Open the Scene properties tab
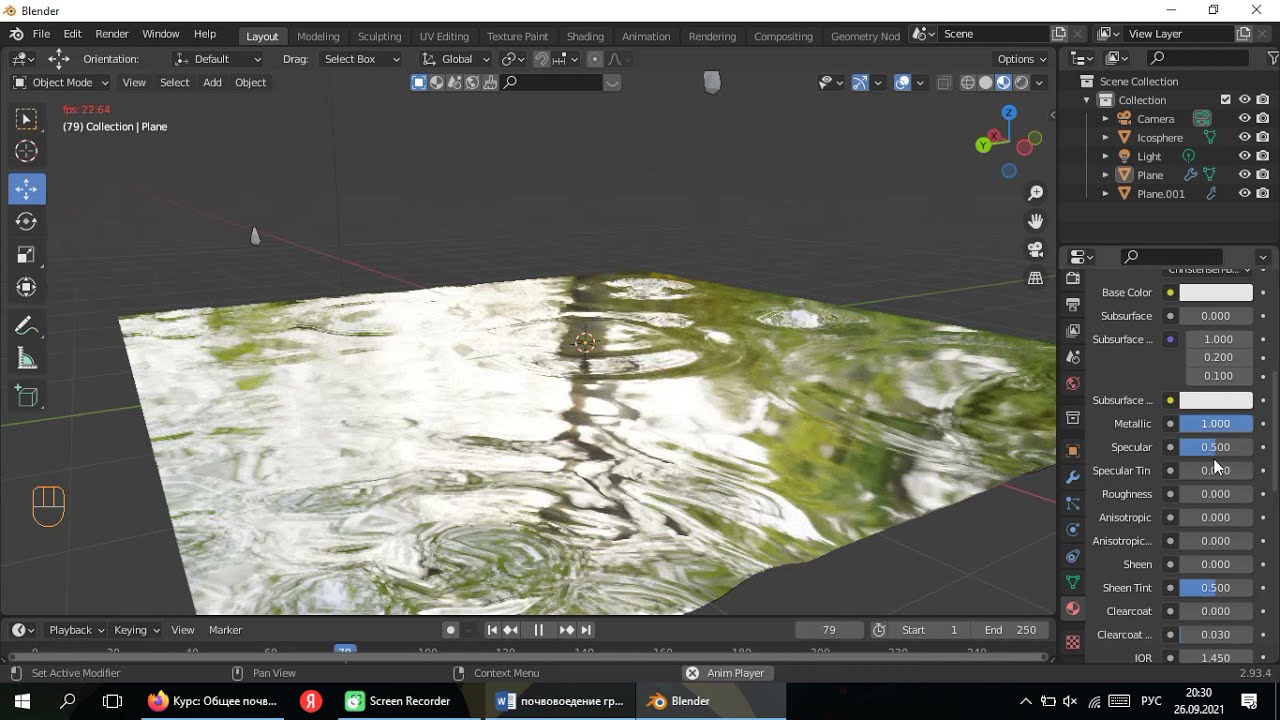 [1073, 357]
